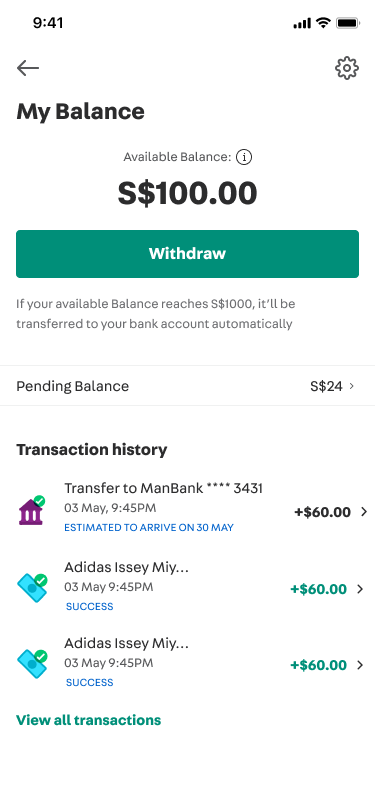Expand last Adidas Issey Miy transaction chevron
This screenshot has height=812, width=375.
pyautogui.click(x=360, y=665)
